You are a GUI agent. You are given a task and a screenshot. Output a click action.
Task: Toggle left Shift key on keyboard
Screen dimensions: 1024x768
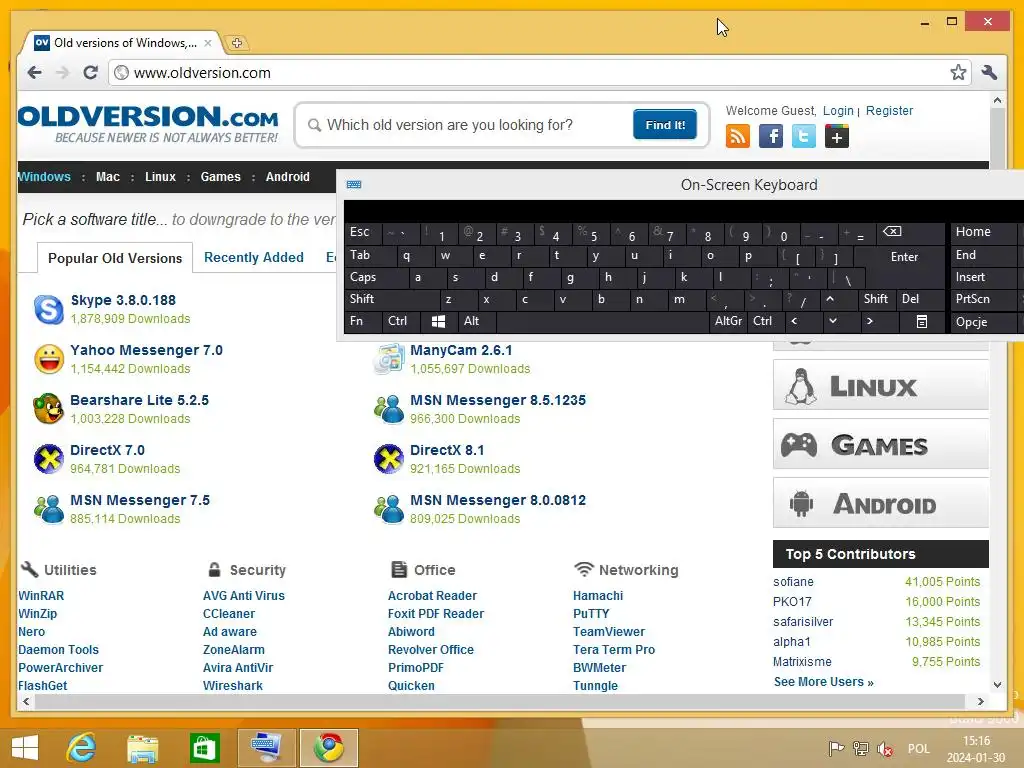point(392,299)
